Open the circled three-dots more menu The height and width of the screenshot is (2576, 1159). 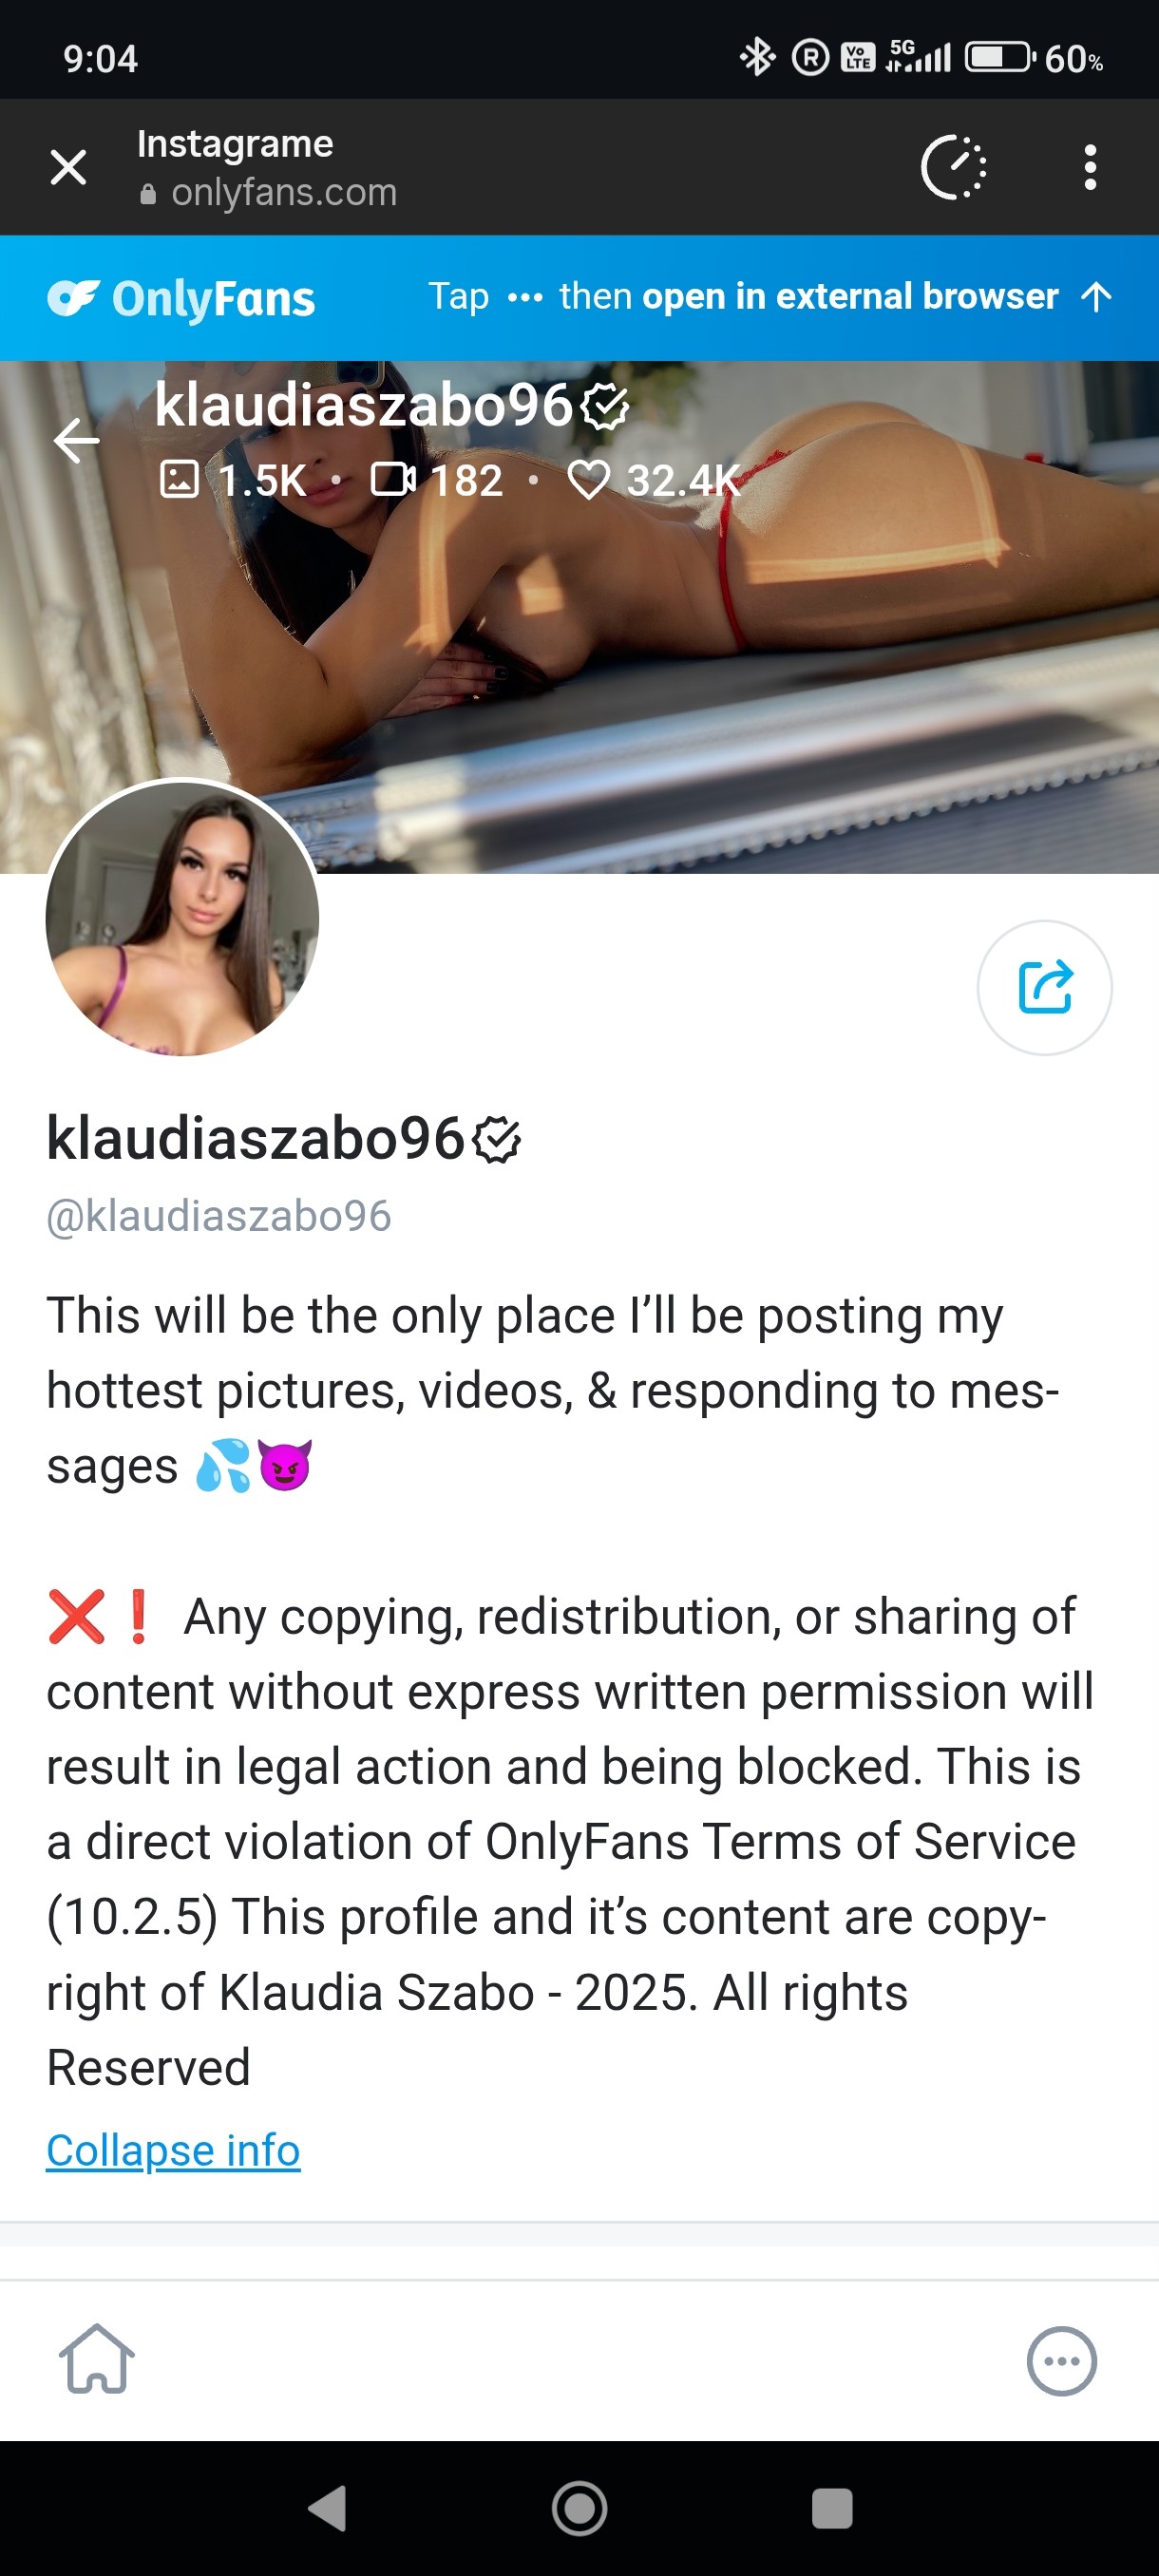coord(1061,2360)
